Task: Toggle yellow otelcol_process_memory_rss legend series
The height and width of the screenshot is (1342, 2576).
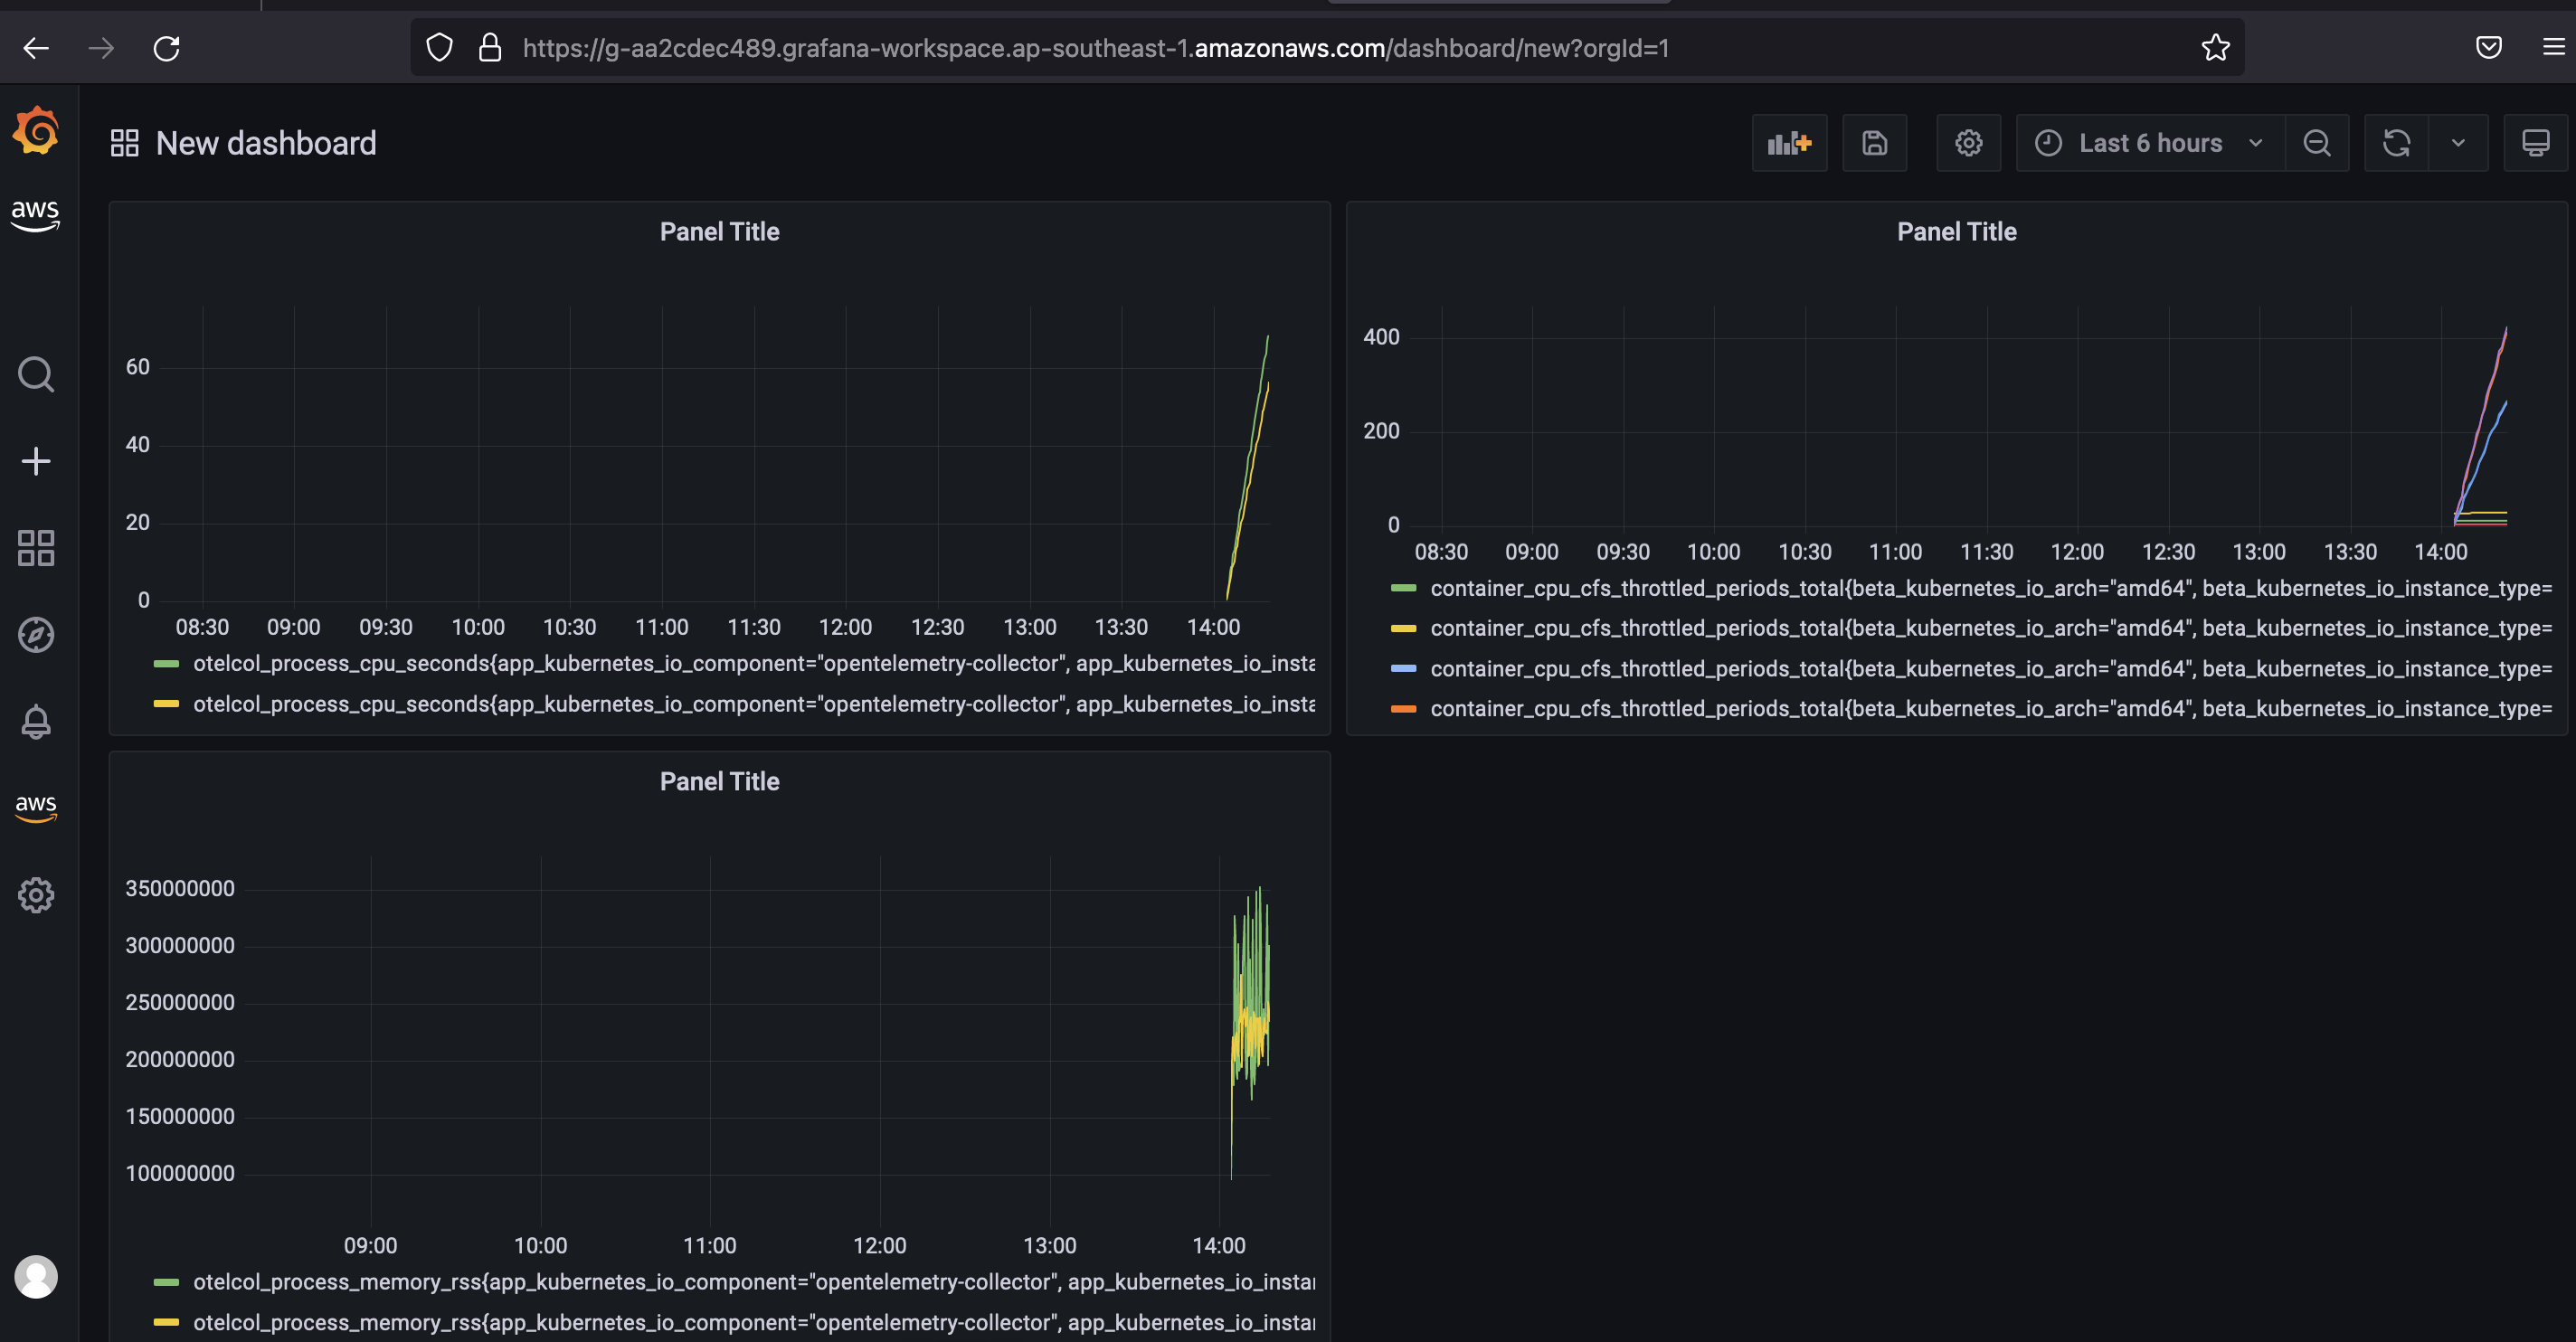Action: (754, 1322)
